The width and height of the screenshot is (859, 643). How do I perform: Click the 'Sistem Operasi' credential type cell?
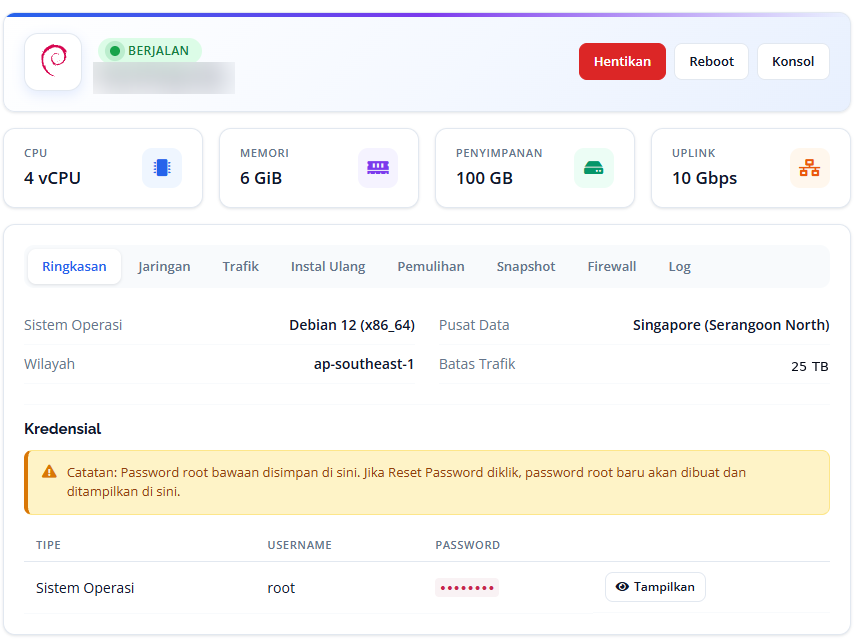point(85,588)
